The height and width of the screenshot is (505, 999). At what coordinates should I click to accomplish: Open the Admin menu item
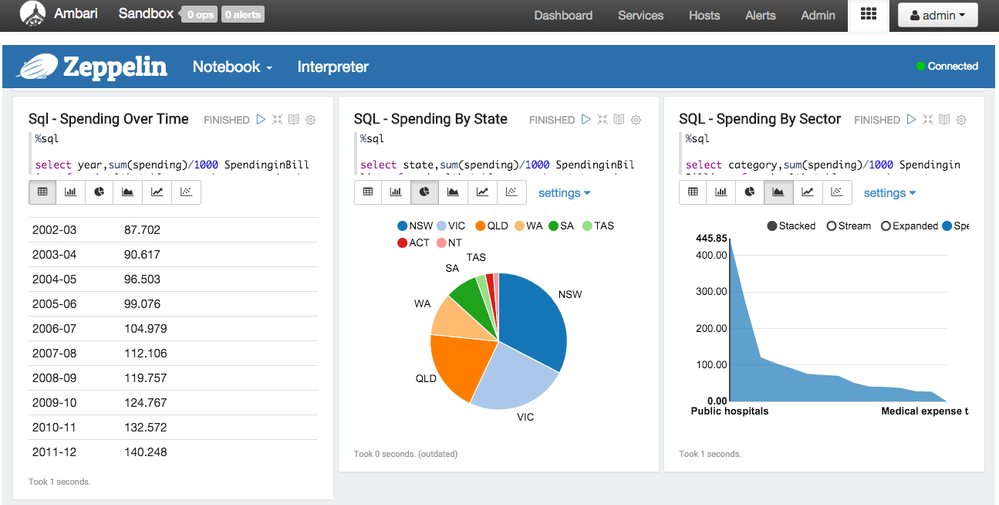pos(818,15)
